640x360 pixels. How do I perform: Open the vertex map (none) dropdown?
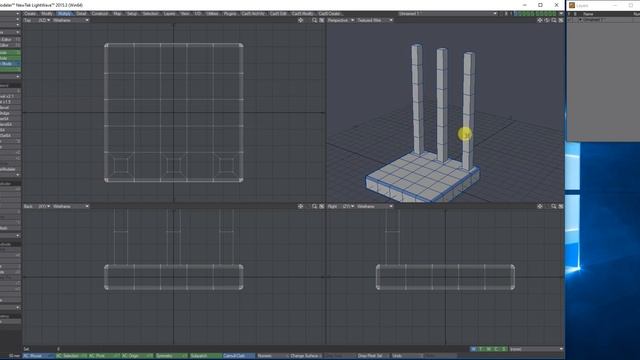click(536, 349)
